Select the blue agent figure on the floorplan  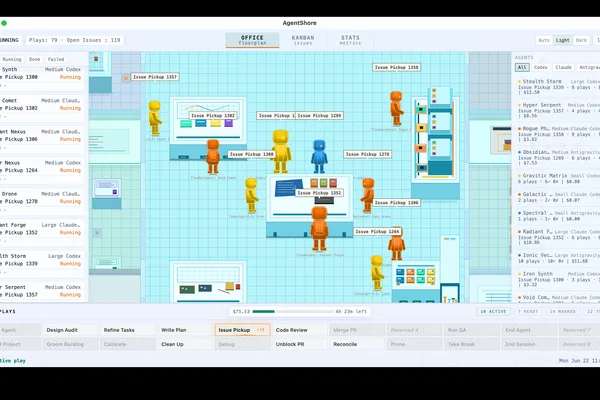[x=319, y=157]
